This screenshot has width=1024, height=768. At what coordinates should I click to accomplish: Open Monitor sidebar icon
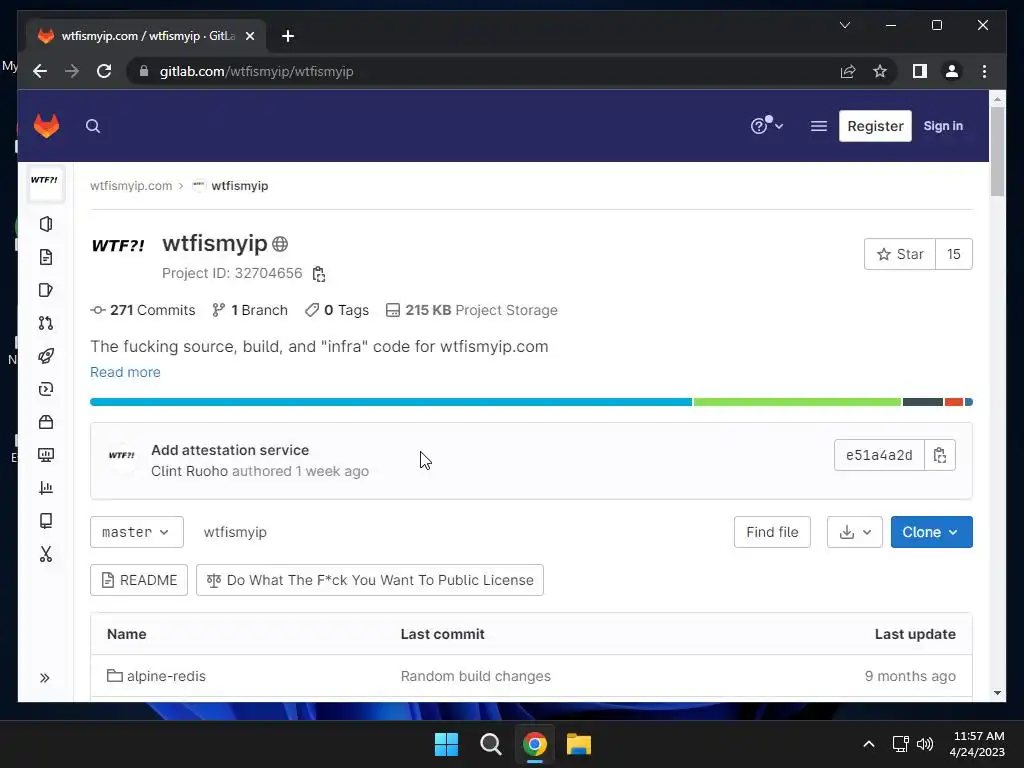[46, 455]
